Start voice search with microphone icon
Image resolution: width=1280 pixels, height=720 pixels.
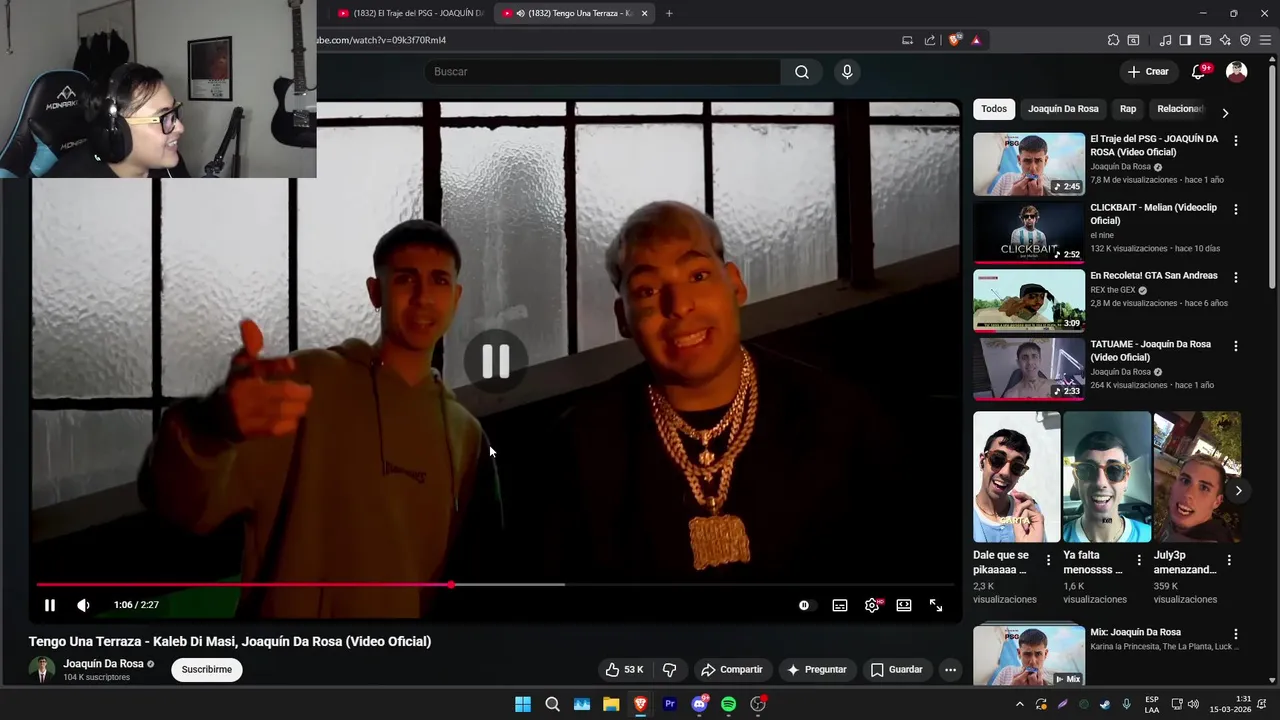[847, 72]
